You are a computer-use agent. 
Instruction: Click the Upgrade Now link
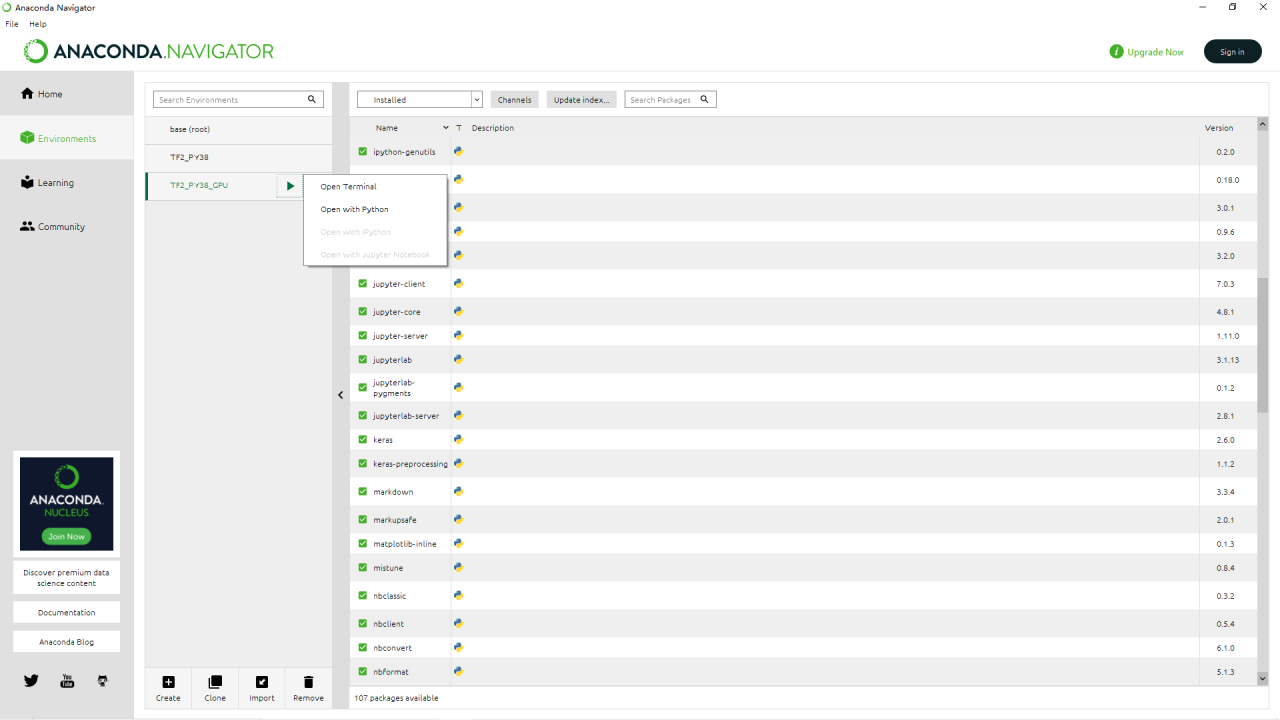click(x=1155, y=52)
